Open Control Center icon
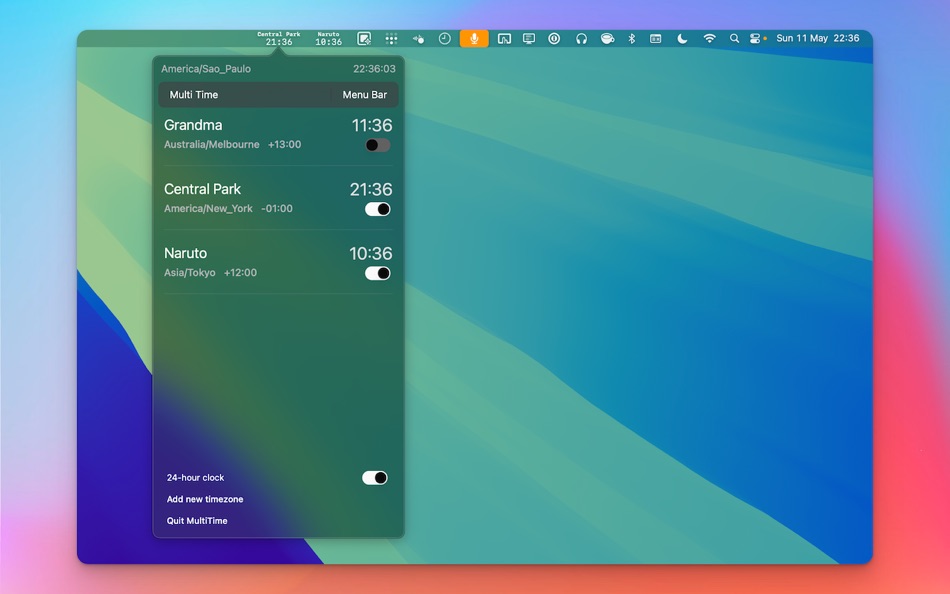This screenshot has height=594, width=950. click(x=755, y=39)
